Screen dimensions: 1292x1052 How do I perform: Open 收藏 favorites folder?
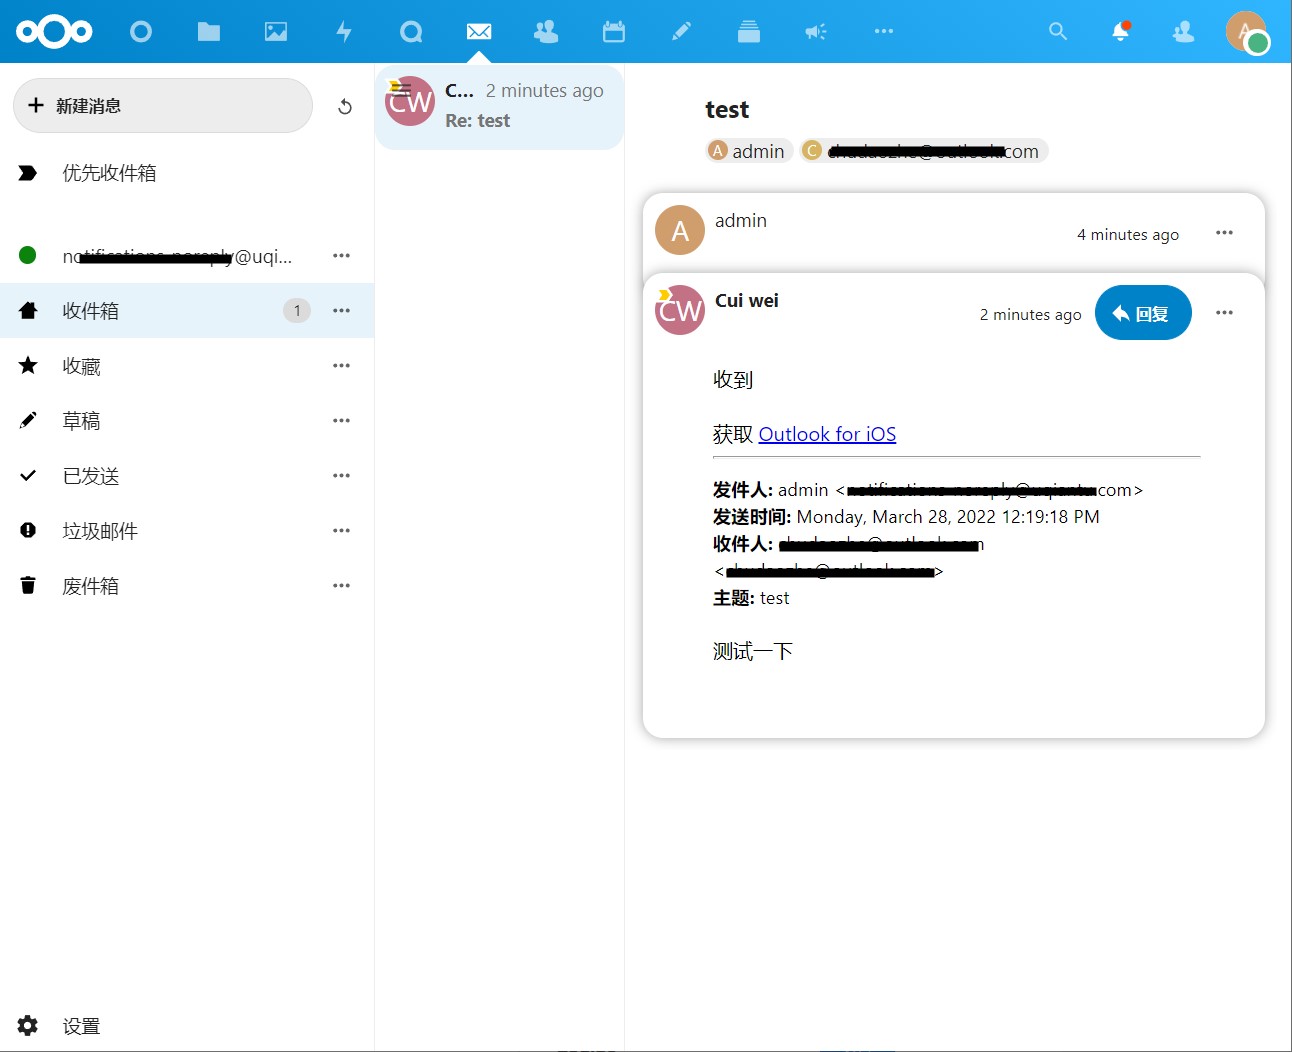coord(187,366)
